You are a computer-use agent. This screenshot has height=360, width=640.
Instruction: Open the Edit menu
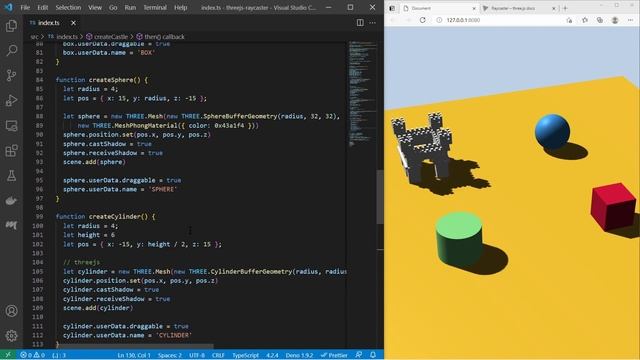42,7
